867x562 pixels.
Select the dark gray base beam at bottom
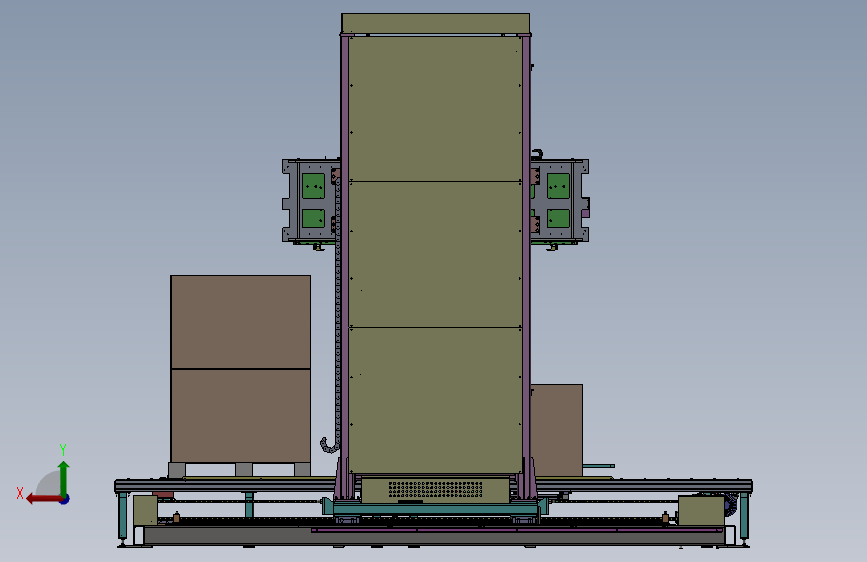[434, 537]
